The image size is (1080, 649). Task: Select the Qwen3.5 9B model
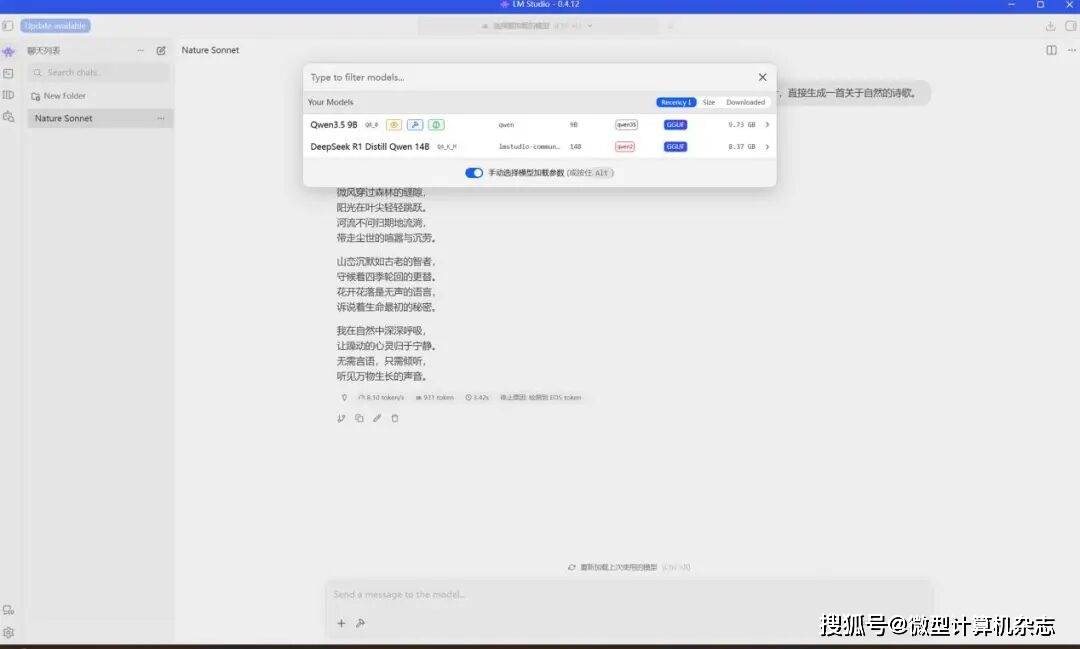click(539, 125)
